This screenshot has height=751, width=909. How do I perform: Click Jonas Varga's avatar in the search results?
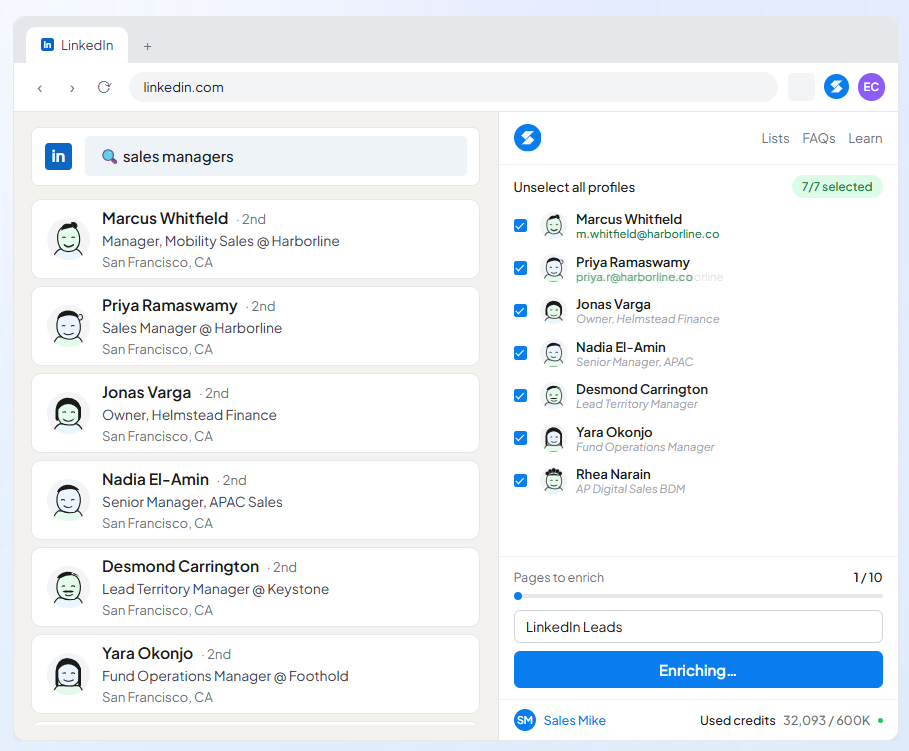[x=68, y=413]
